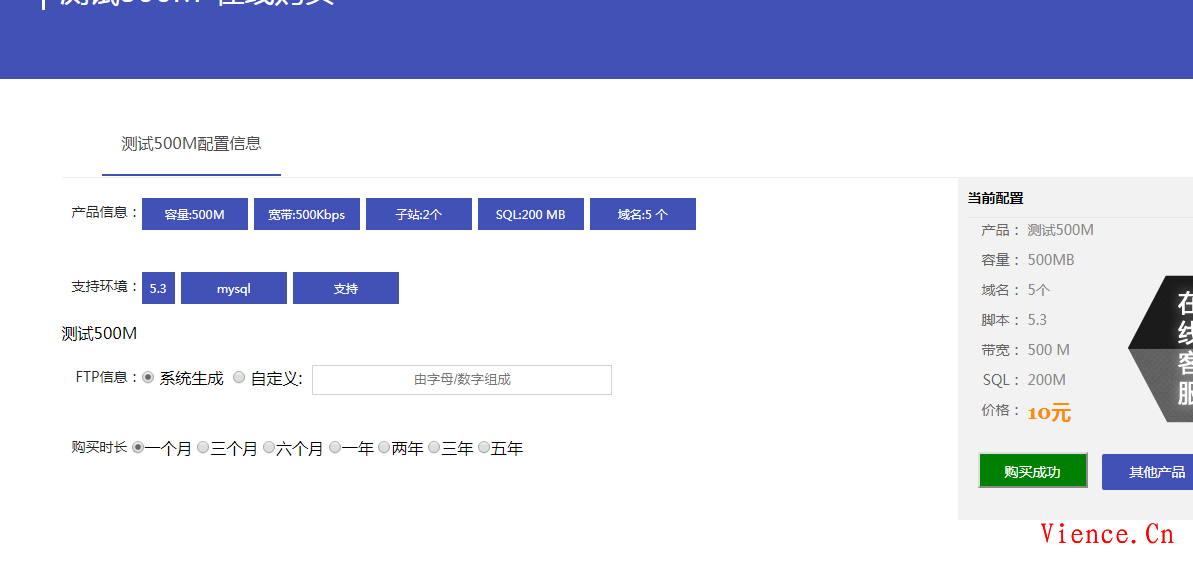Click the FTP username input field

[x=461, y=380]
